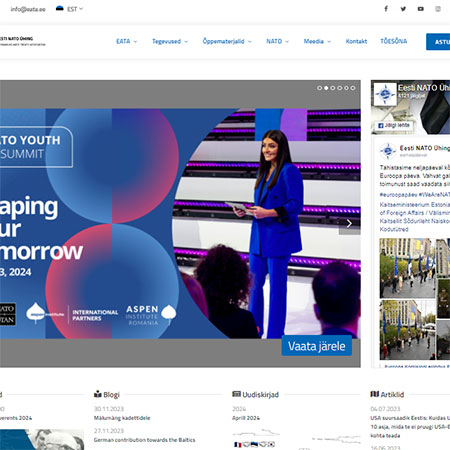
Task: Click Jälgi lehte follow button
Action: (394, 125)
